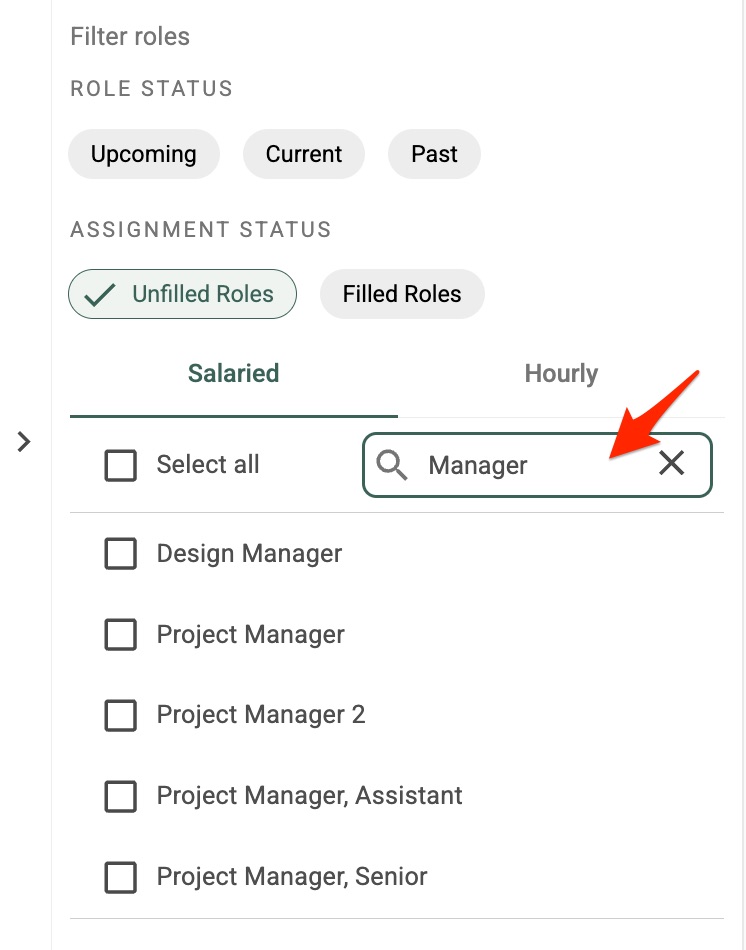Check the Design Manager checkbox
The height and width of the screenshot is (950, 746).
(x=121, y=553)
